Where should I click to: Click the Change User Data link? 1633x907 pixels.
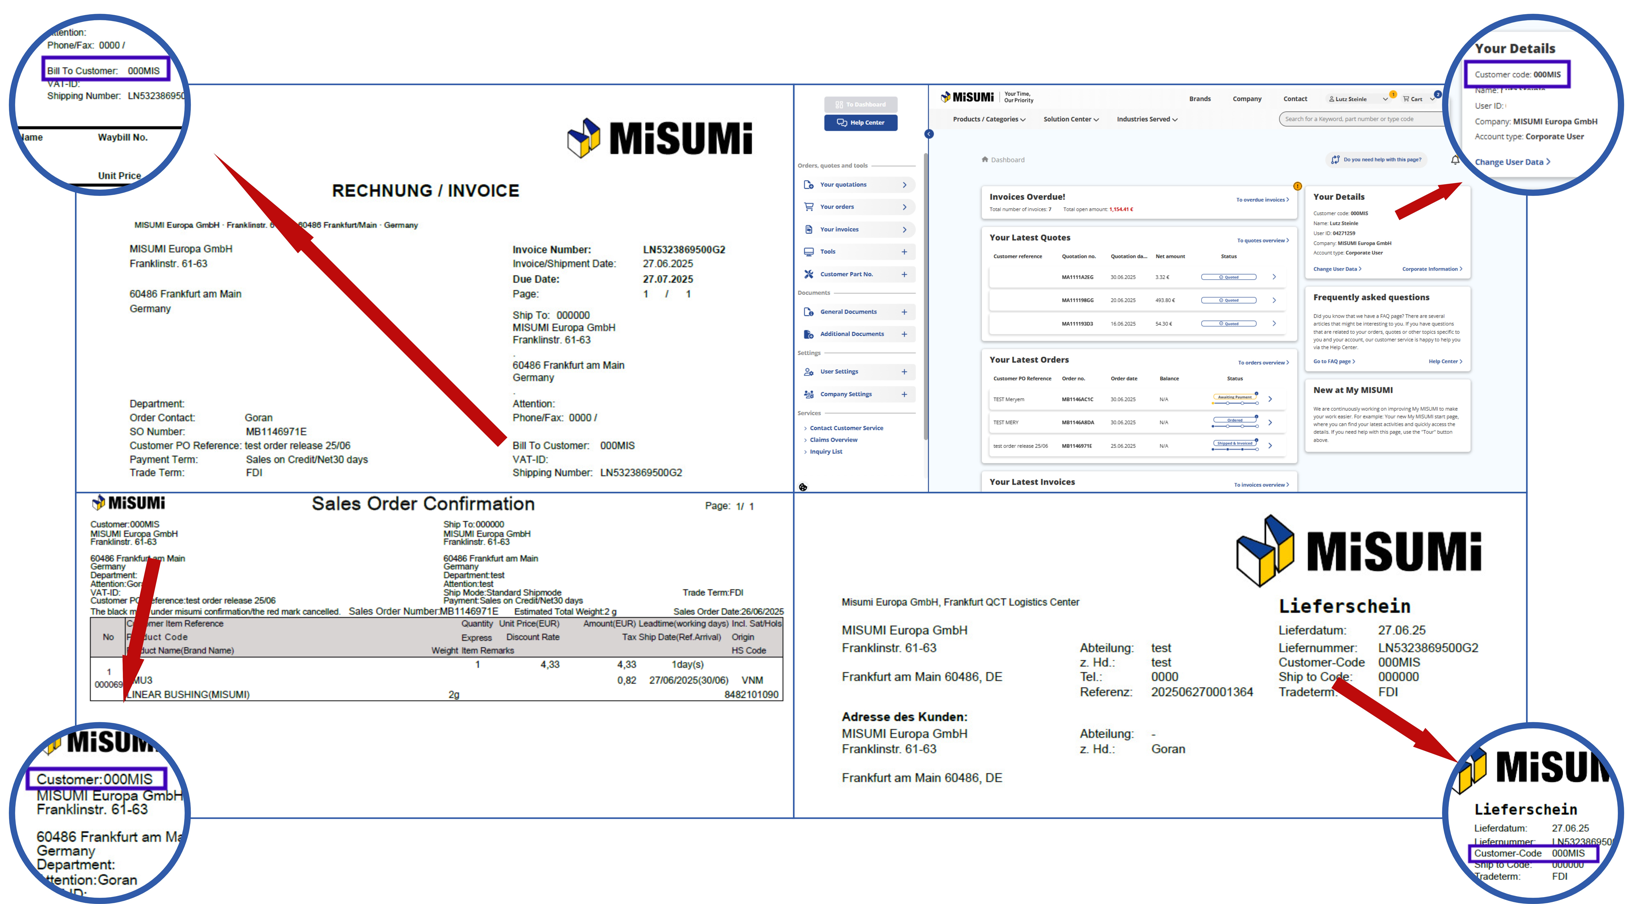pyautogui.click(x=1337, y=269)
